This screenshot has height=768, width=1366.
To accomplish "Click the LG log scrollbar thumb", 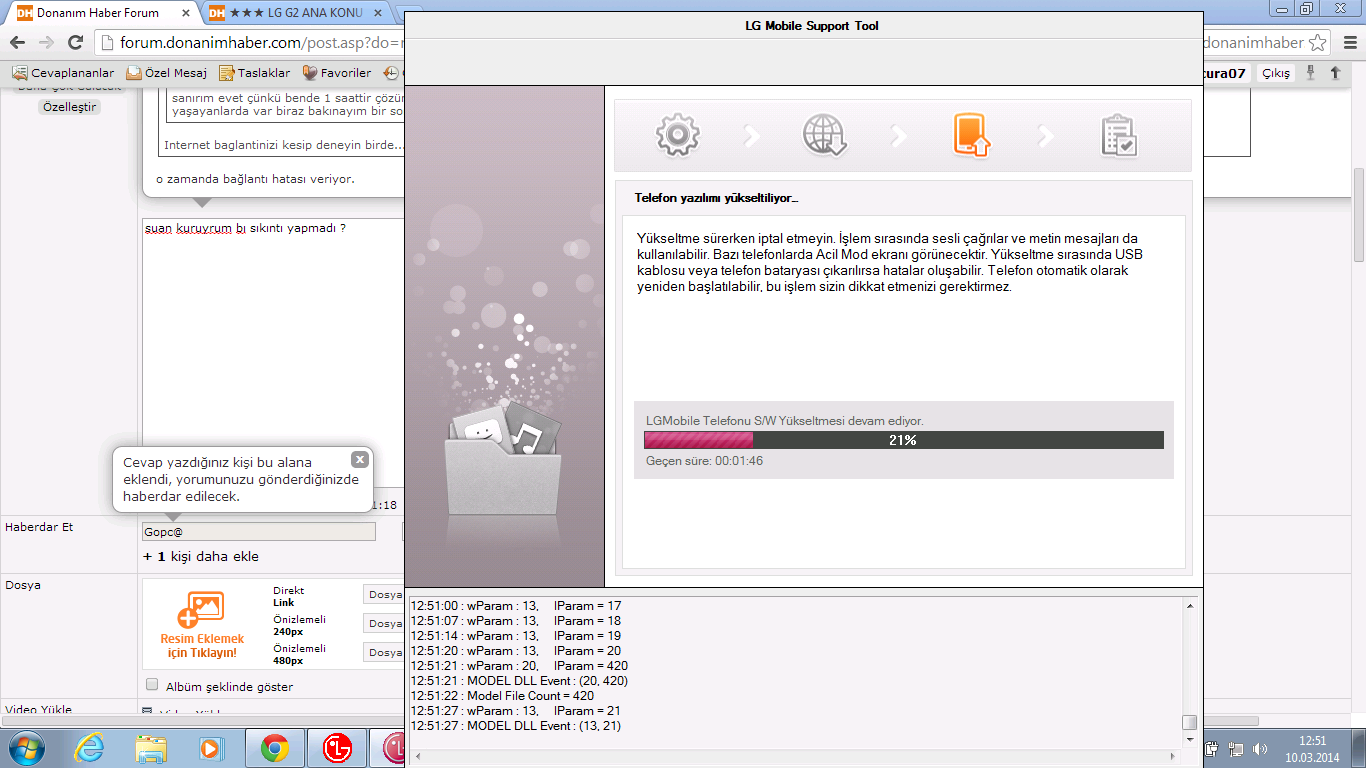I will click(1190, 722).
